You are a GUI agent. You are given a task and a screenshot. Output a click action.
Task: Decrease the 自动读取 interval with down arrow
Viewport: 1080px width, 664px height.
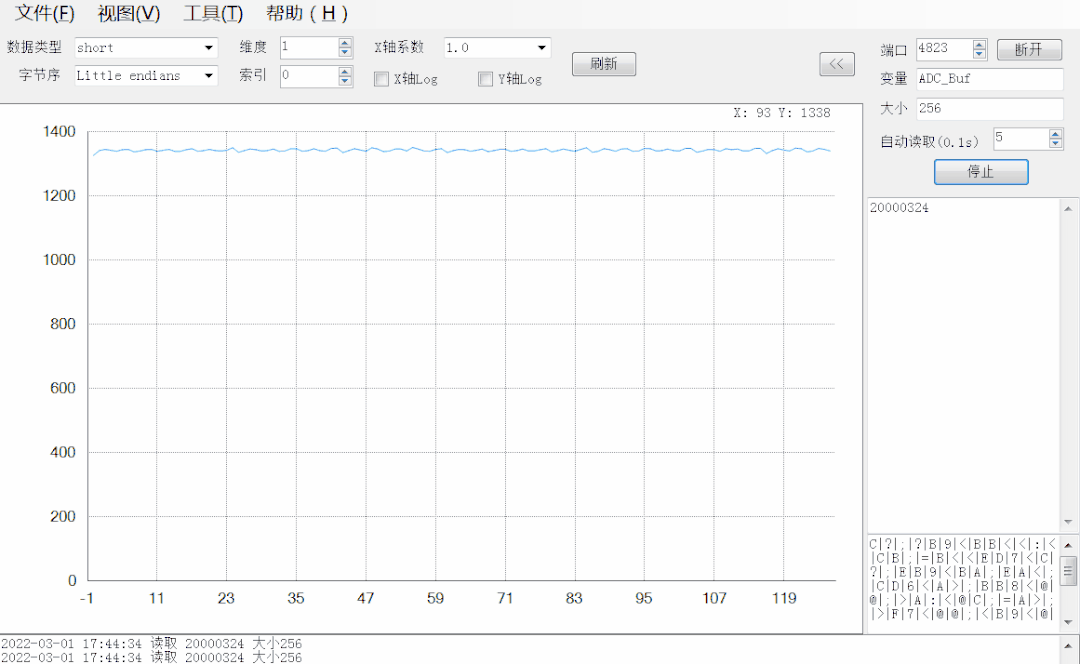point(1055,143)
